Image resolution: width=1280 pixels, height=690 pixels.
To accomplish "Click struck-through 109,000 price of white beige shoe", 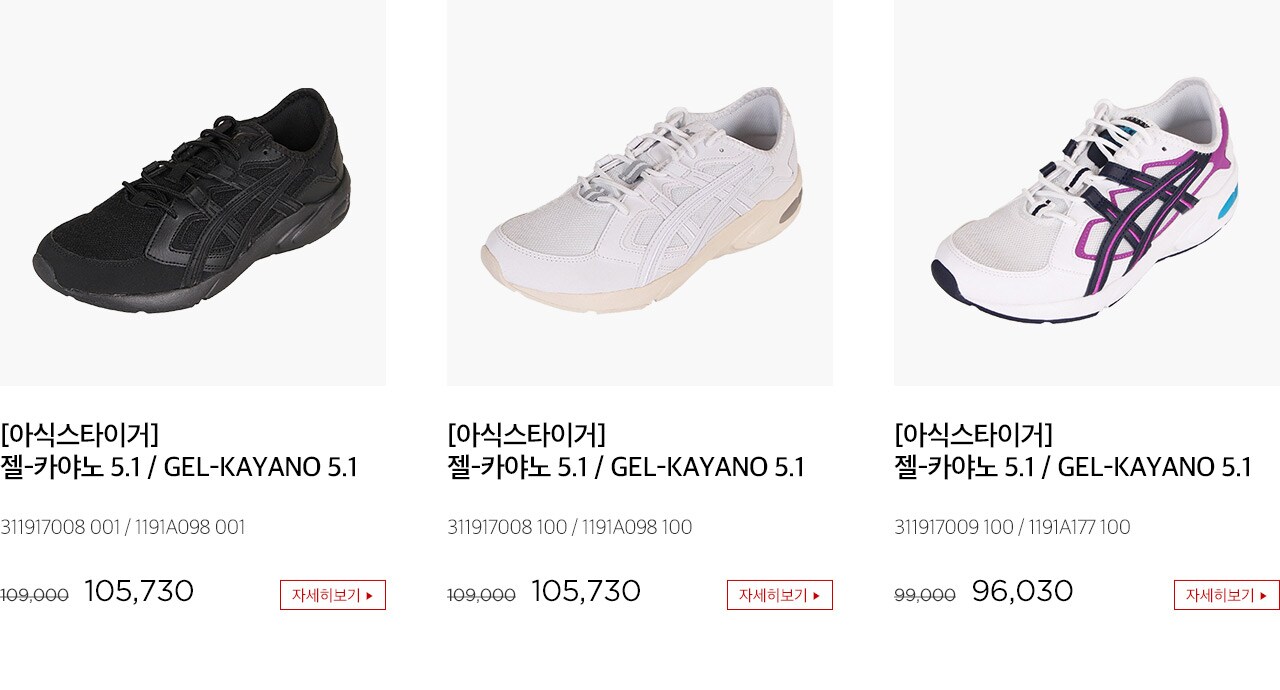I will (481, 595).
